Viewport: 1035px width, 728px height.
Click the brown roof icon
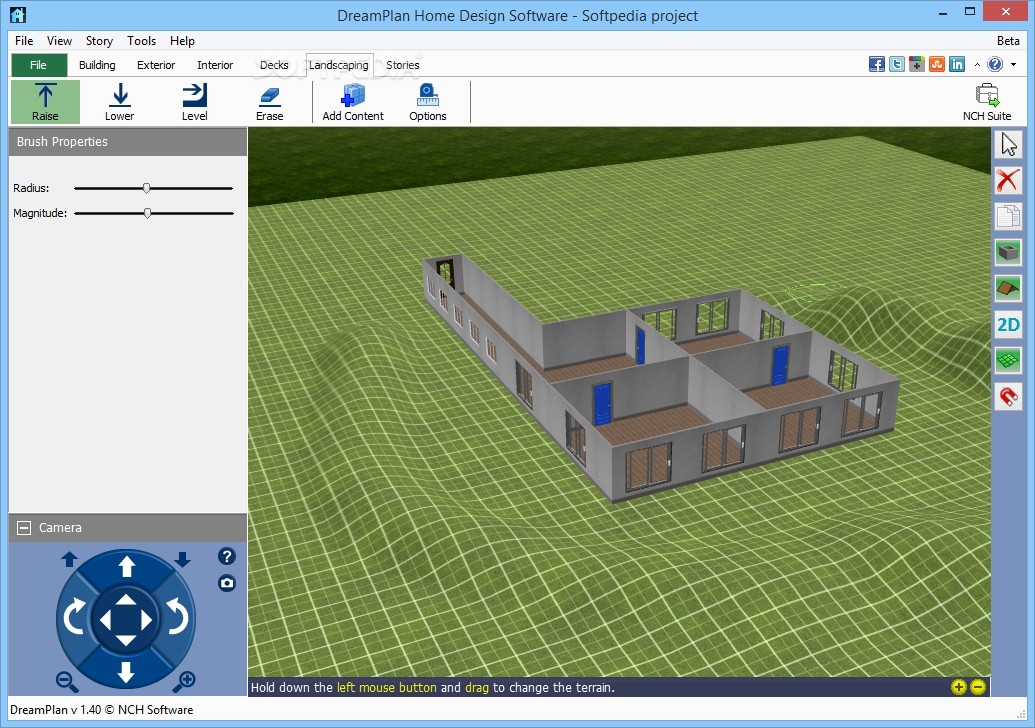point(1008,288)
